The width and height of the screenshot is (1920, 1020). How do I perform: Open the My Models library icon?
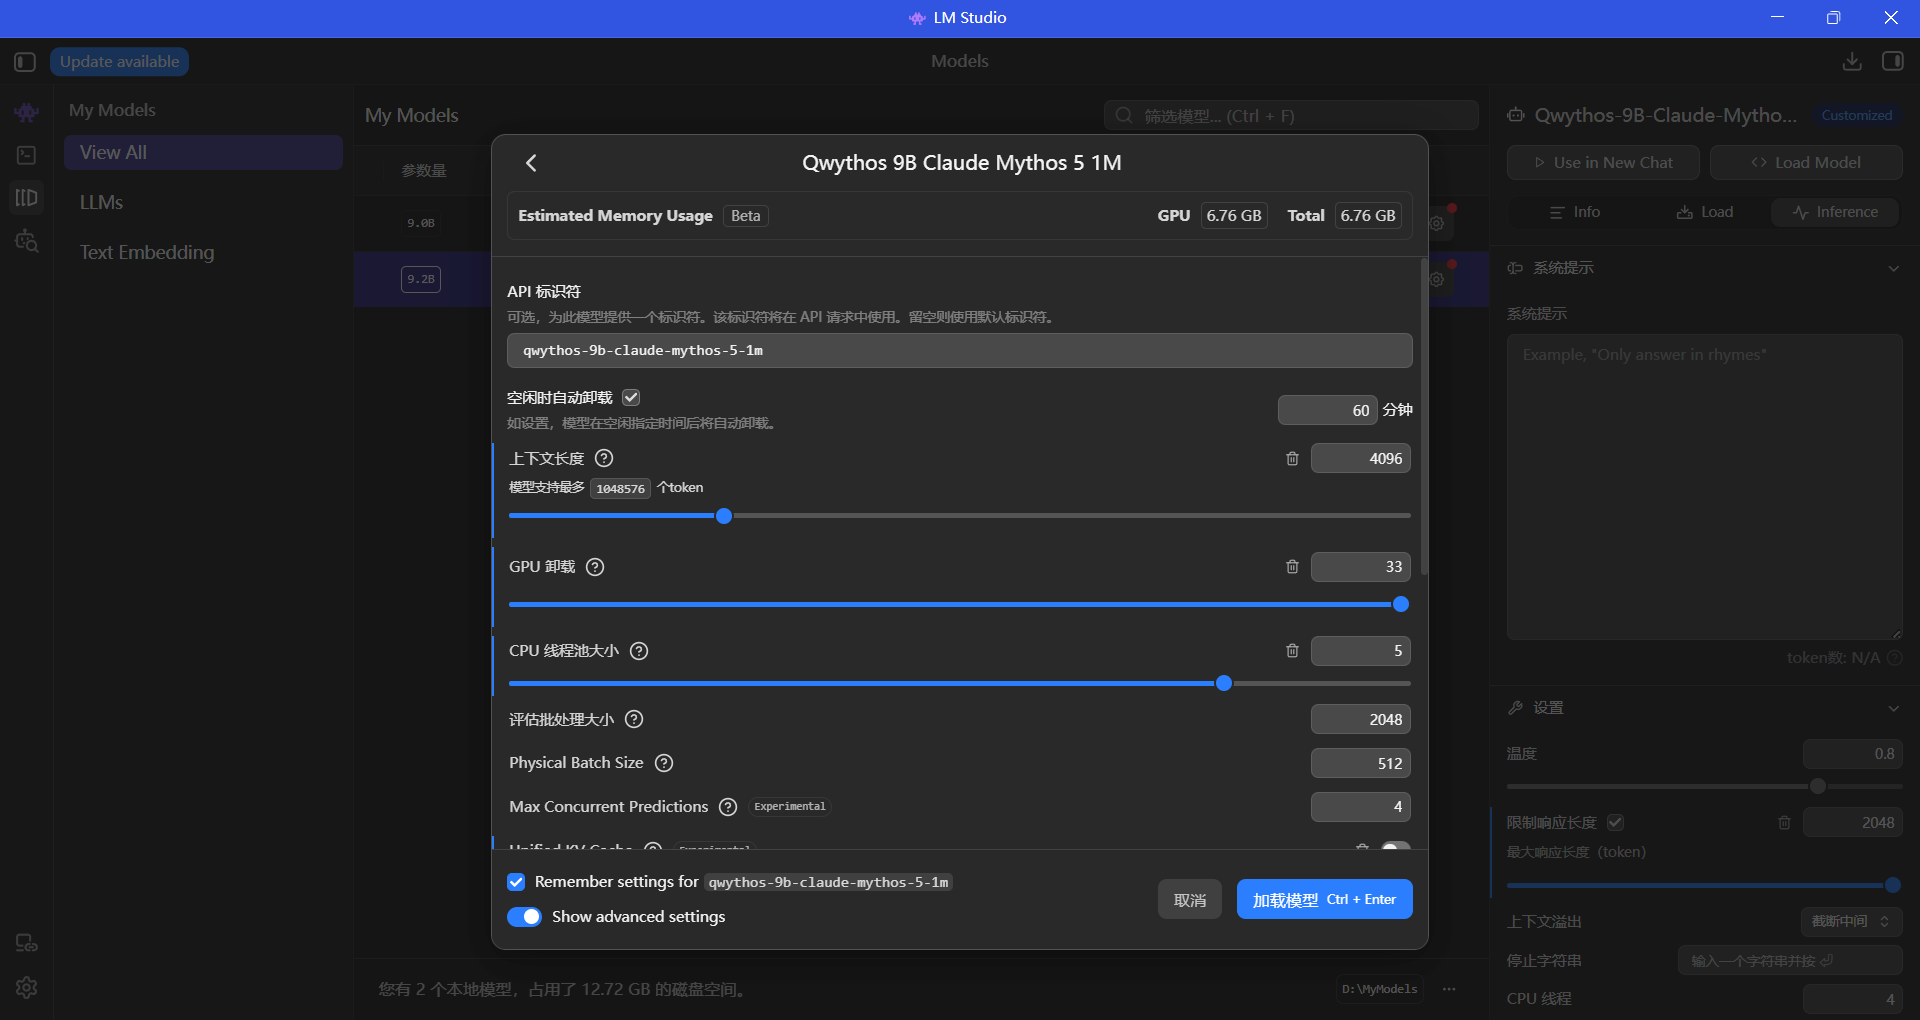click(27, 198)
